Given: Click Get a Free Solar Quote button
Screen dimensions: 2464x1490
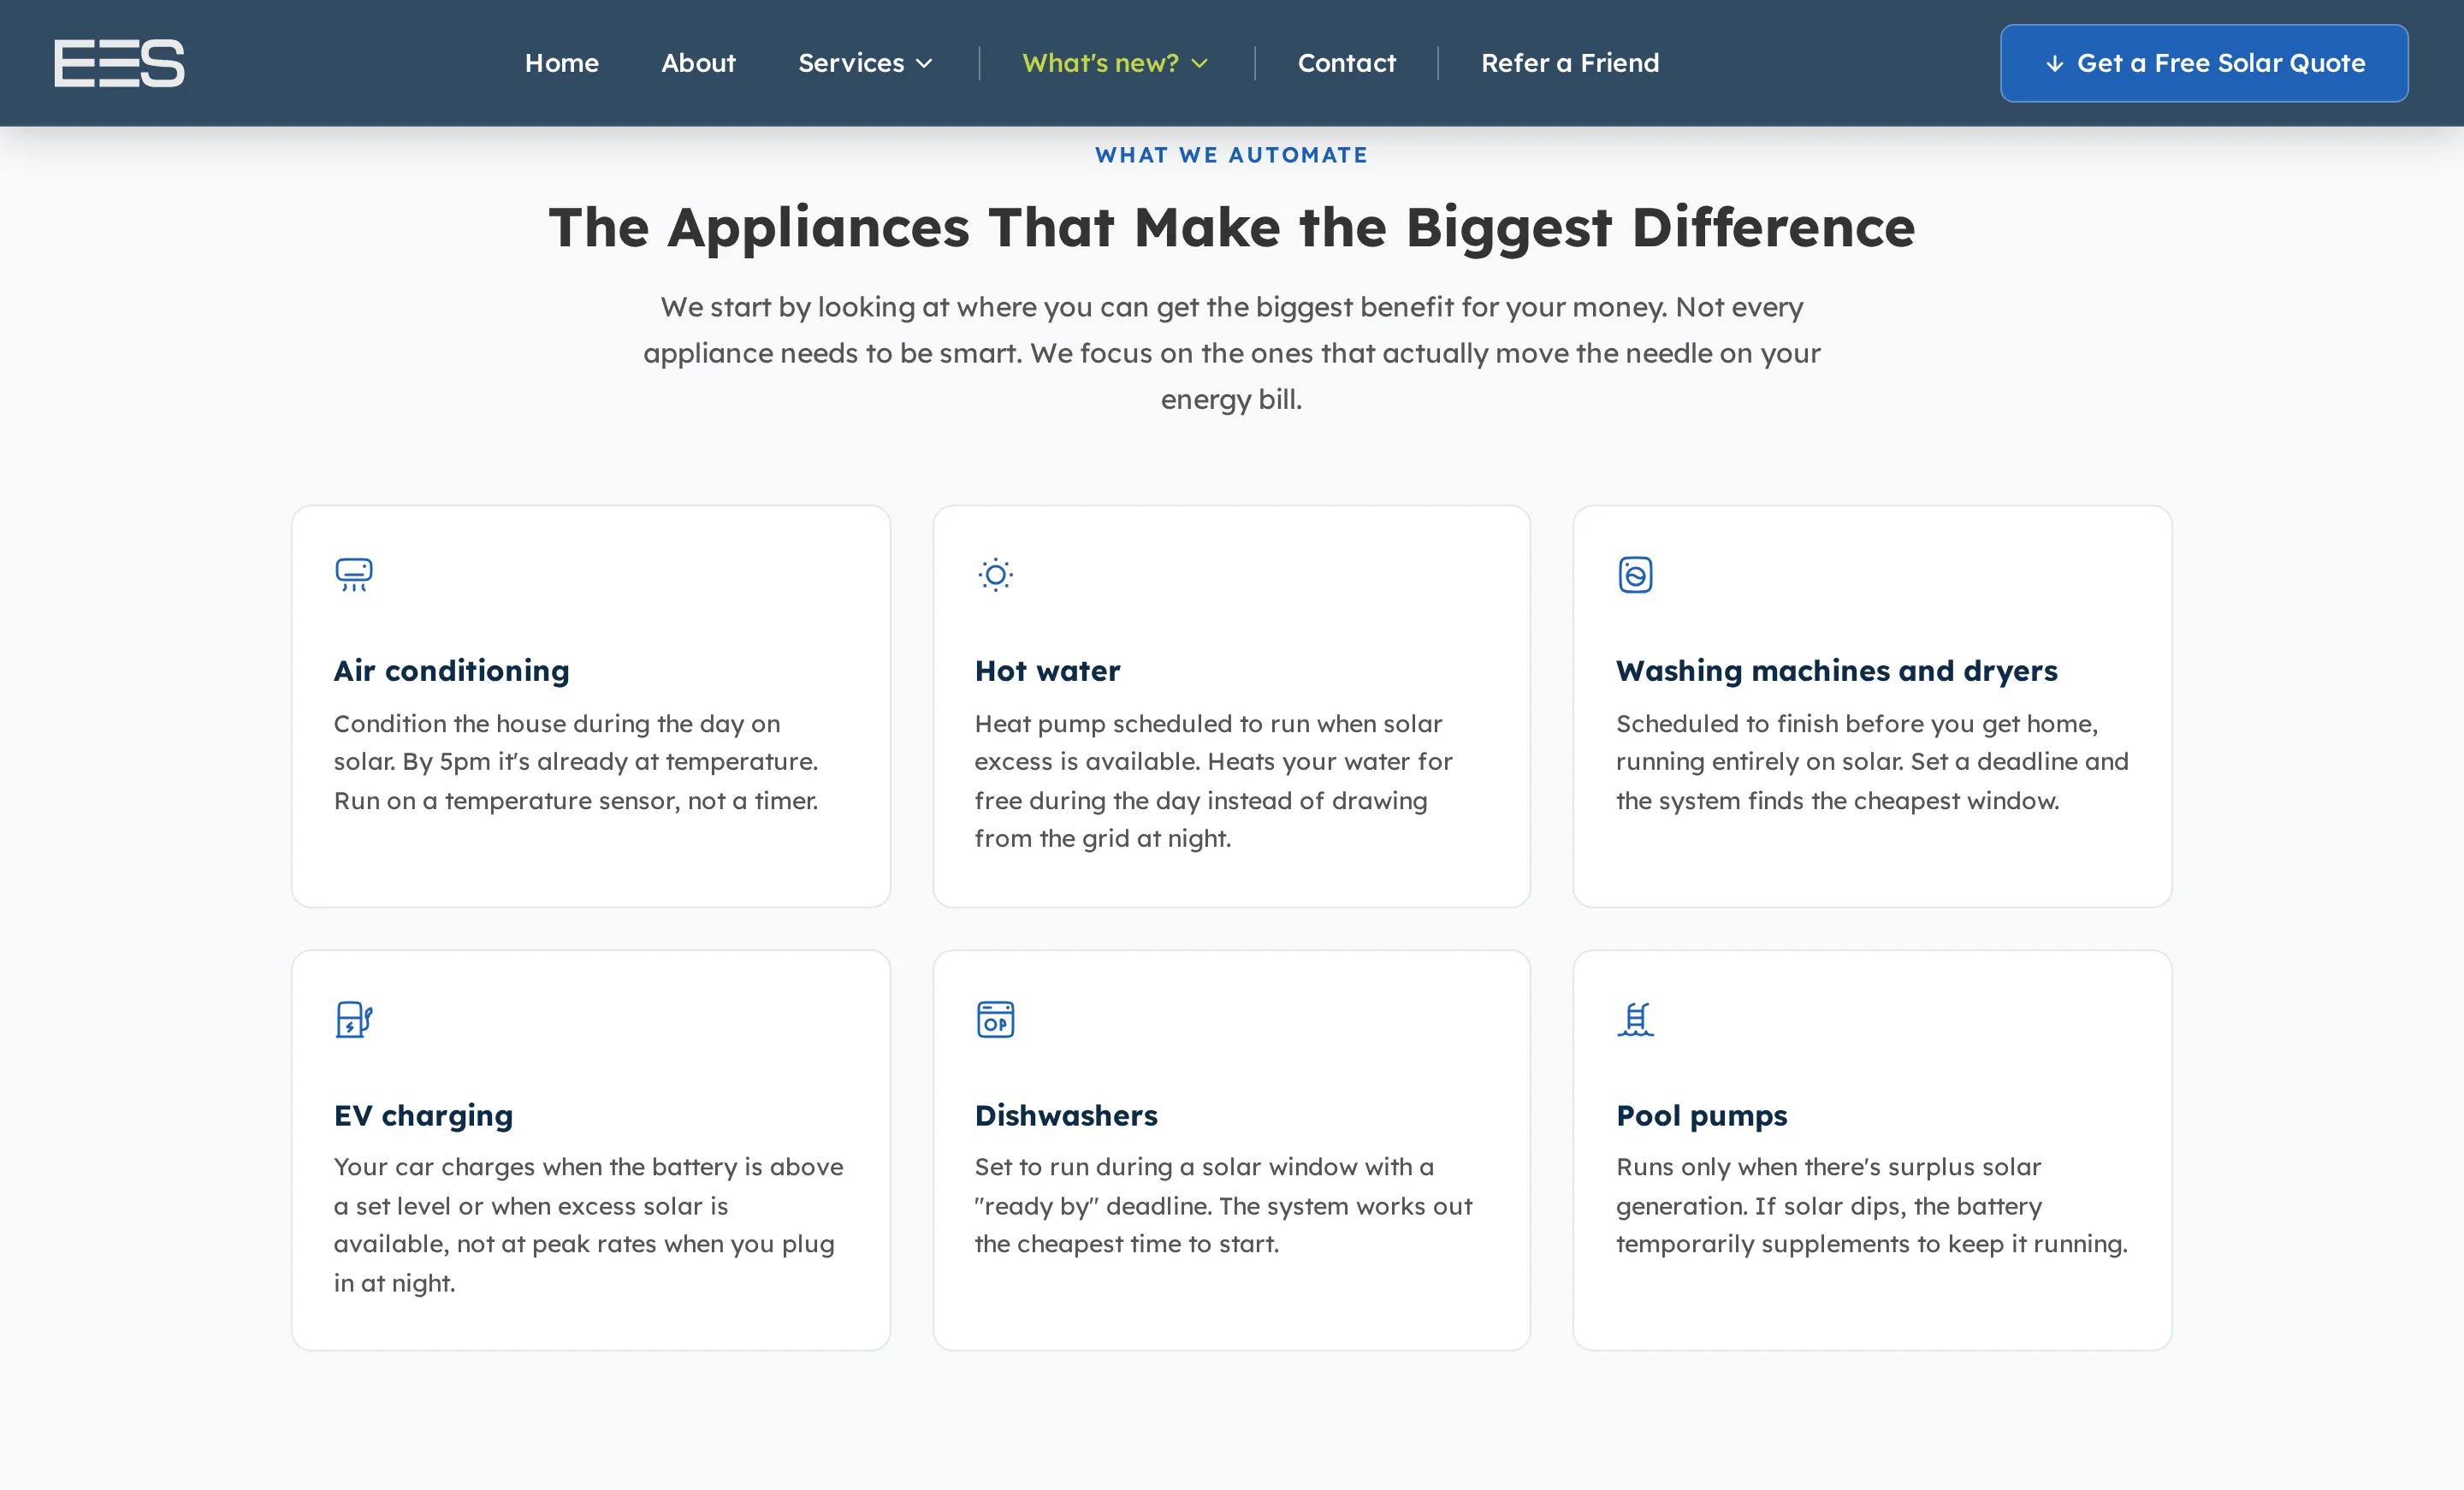Looking at the screenshot, I should (2204, 63).
